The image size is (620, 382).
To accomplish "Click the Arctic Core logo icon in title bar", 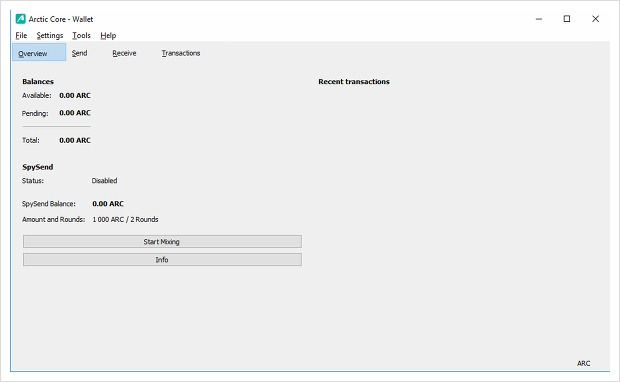I will (21, 19).
